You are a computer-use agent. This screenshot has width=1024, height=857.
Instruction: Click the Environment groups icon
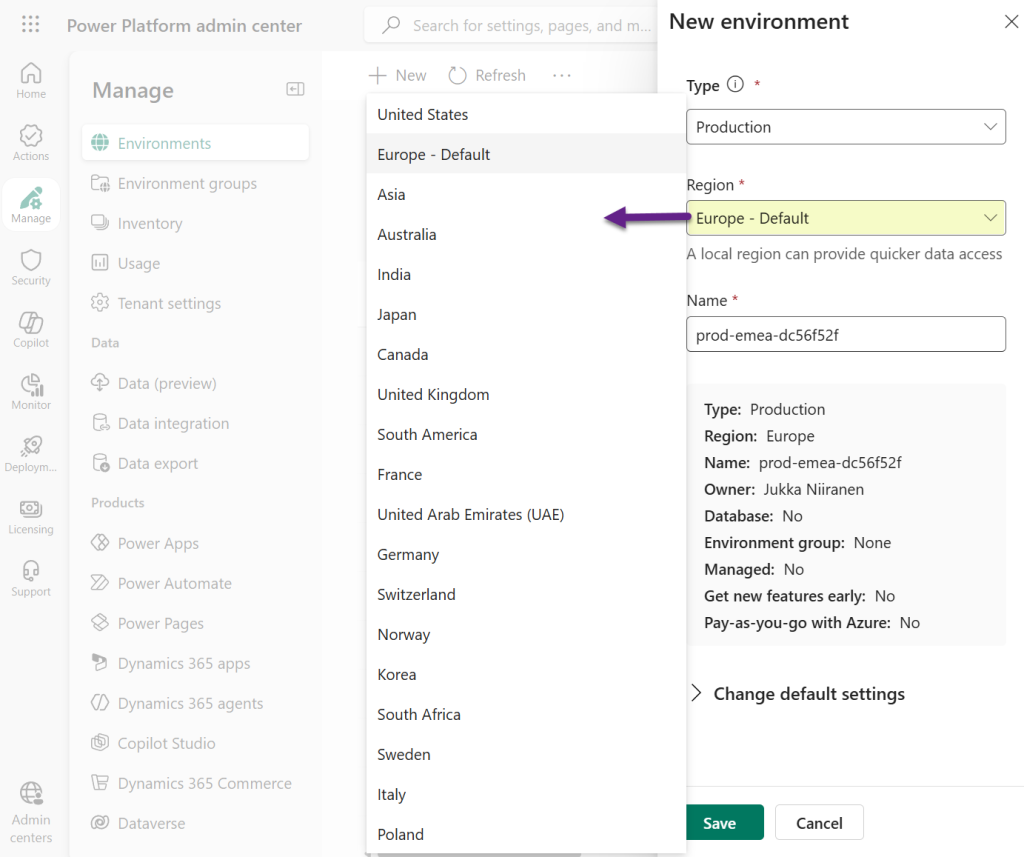click(x=100, y=183)
